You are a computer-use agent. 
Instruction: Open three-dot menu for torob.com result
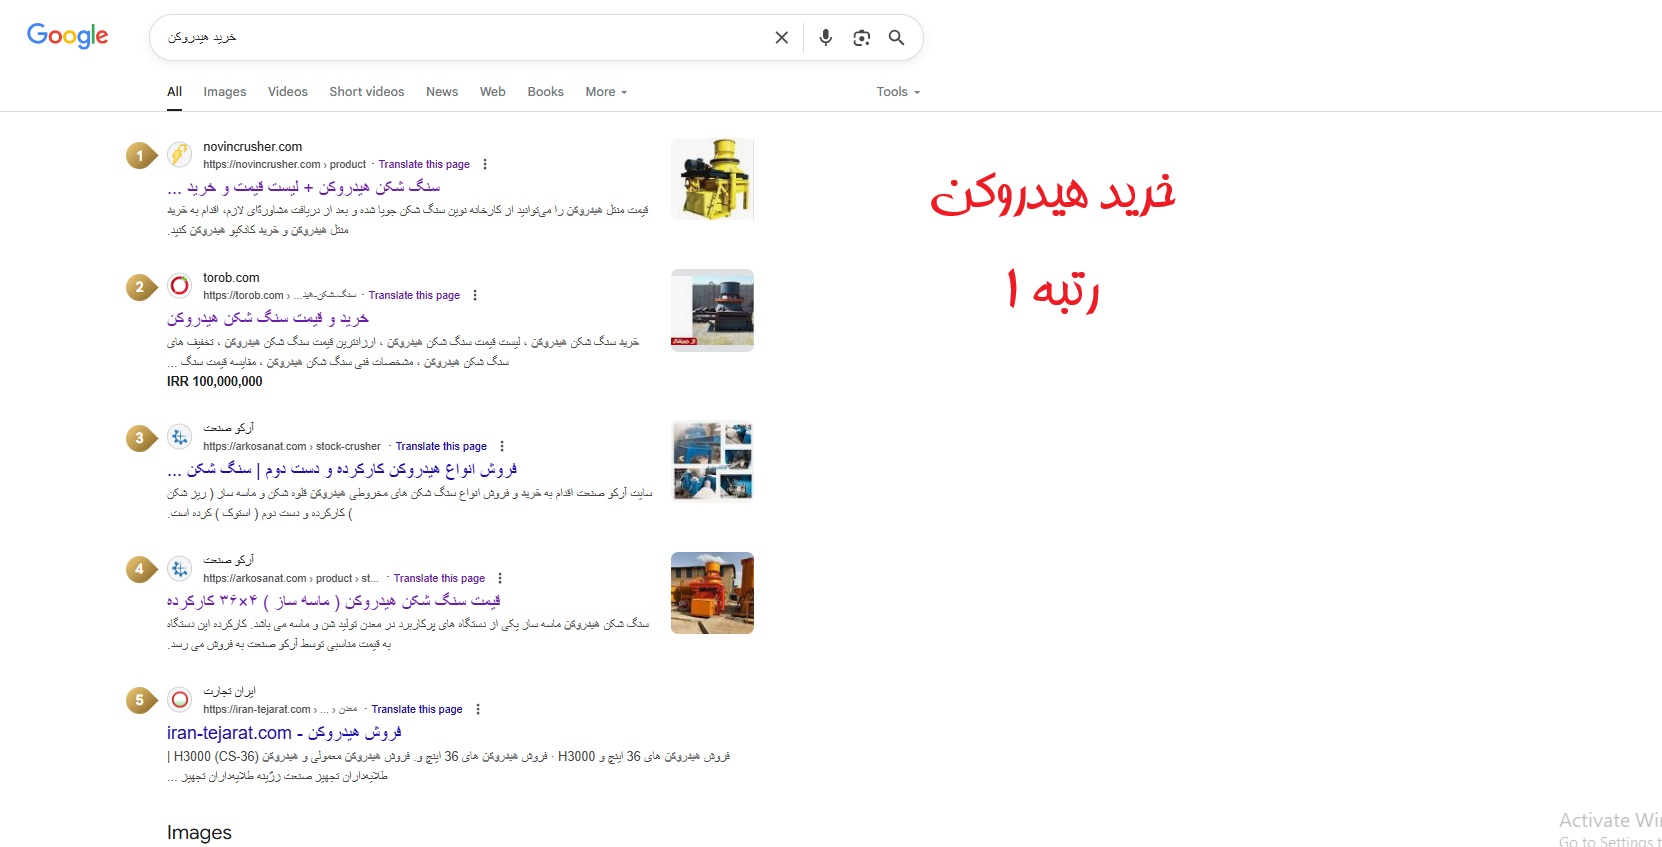[475, 295]
